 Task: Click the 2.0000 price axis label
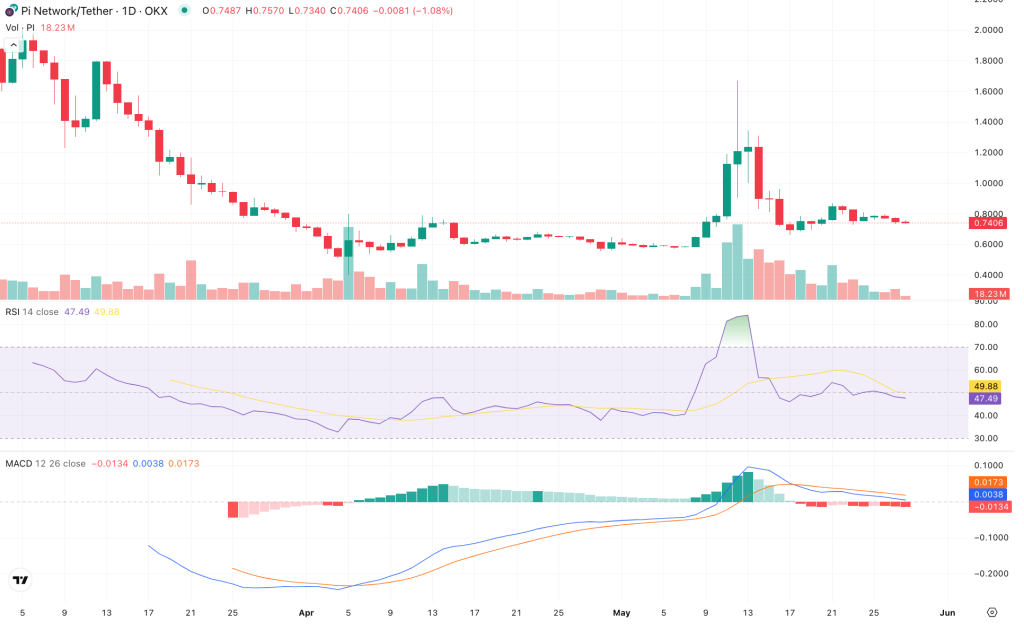coord(988,30)
